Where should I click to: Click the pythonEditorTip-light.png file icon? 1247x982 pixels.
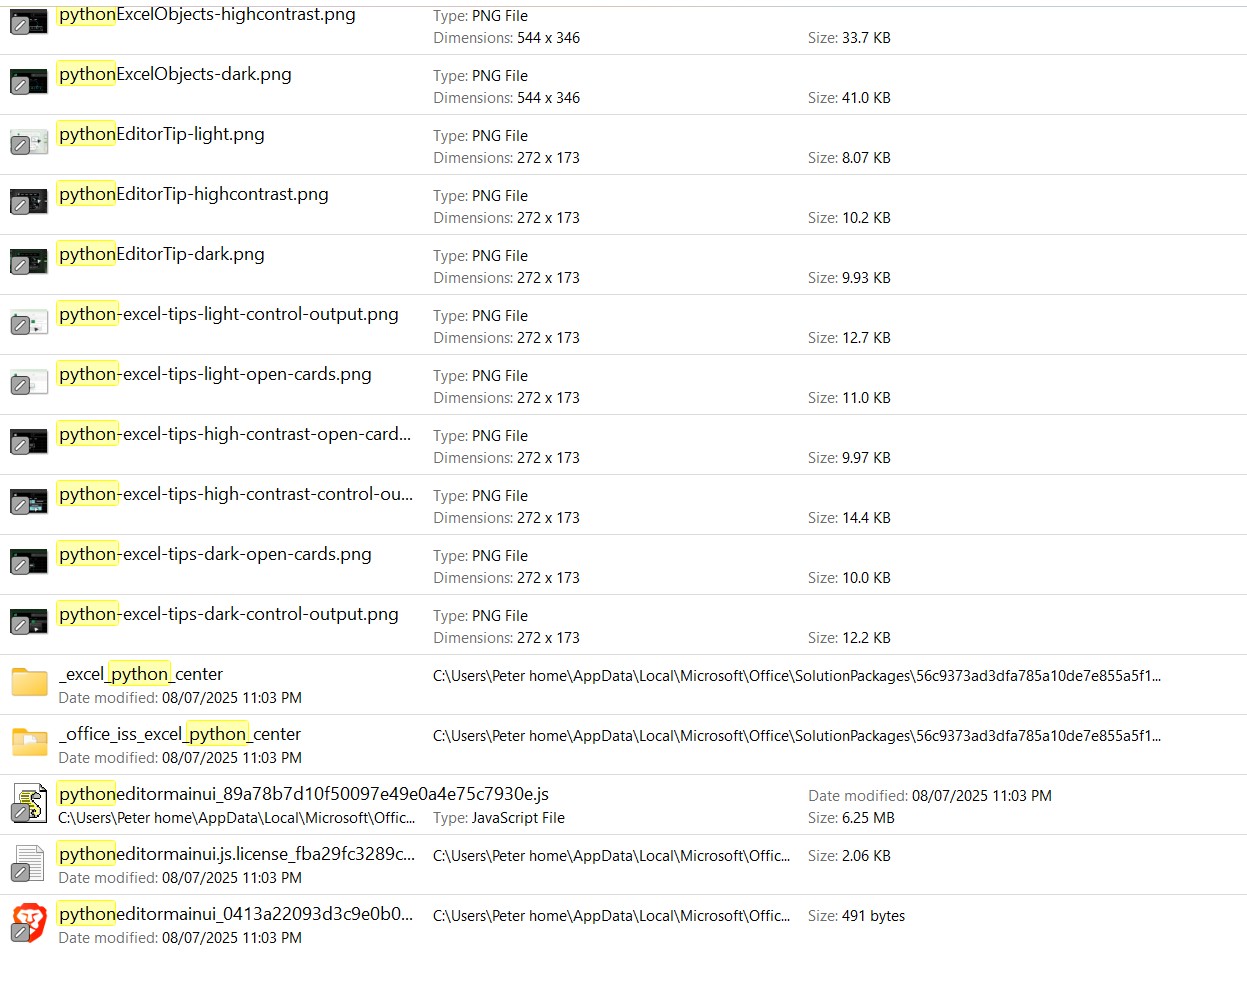(x=29, y=142)
